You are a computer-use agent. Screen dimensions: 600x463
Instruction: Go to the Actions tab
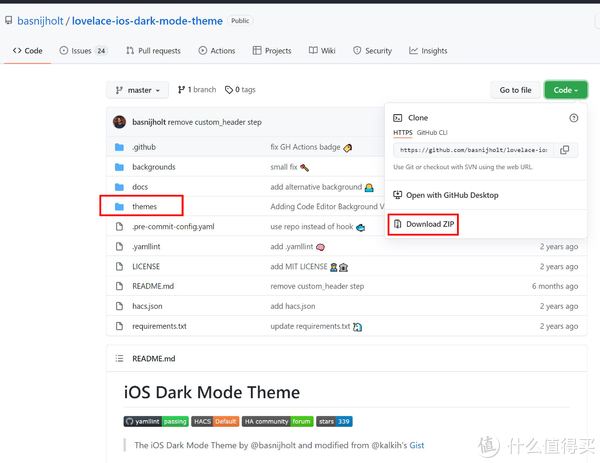pyautogui.click(x=217, y=51)
